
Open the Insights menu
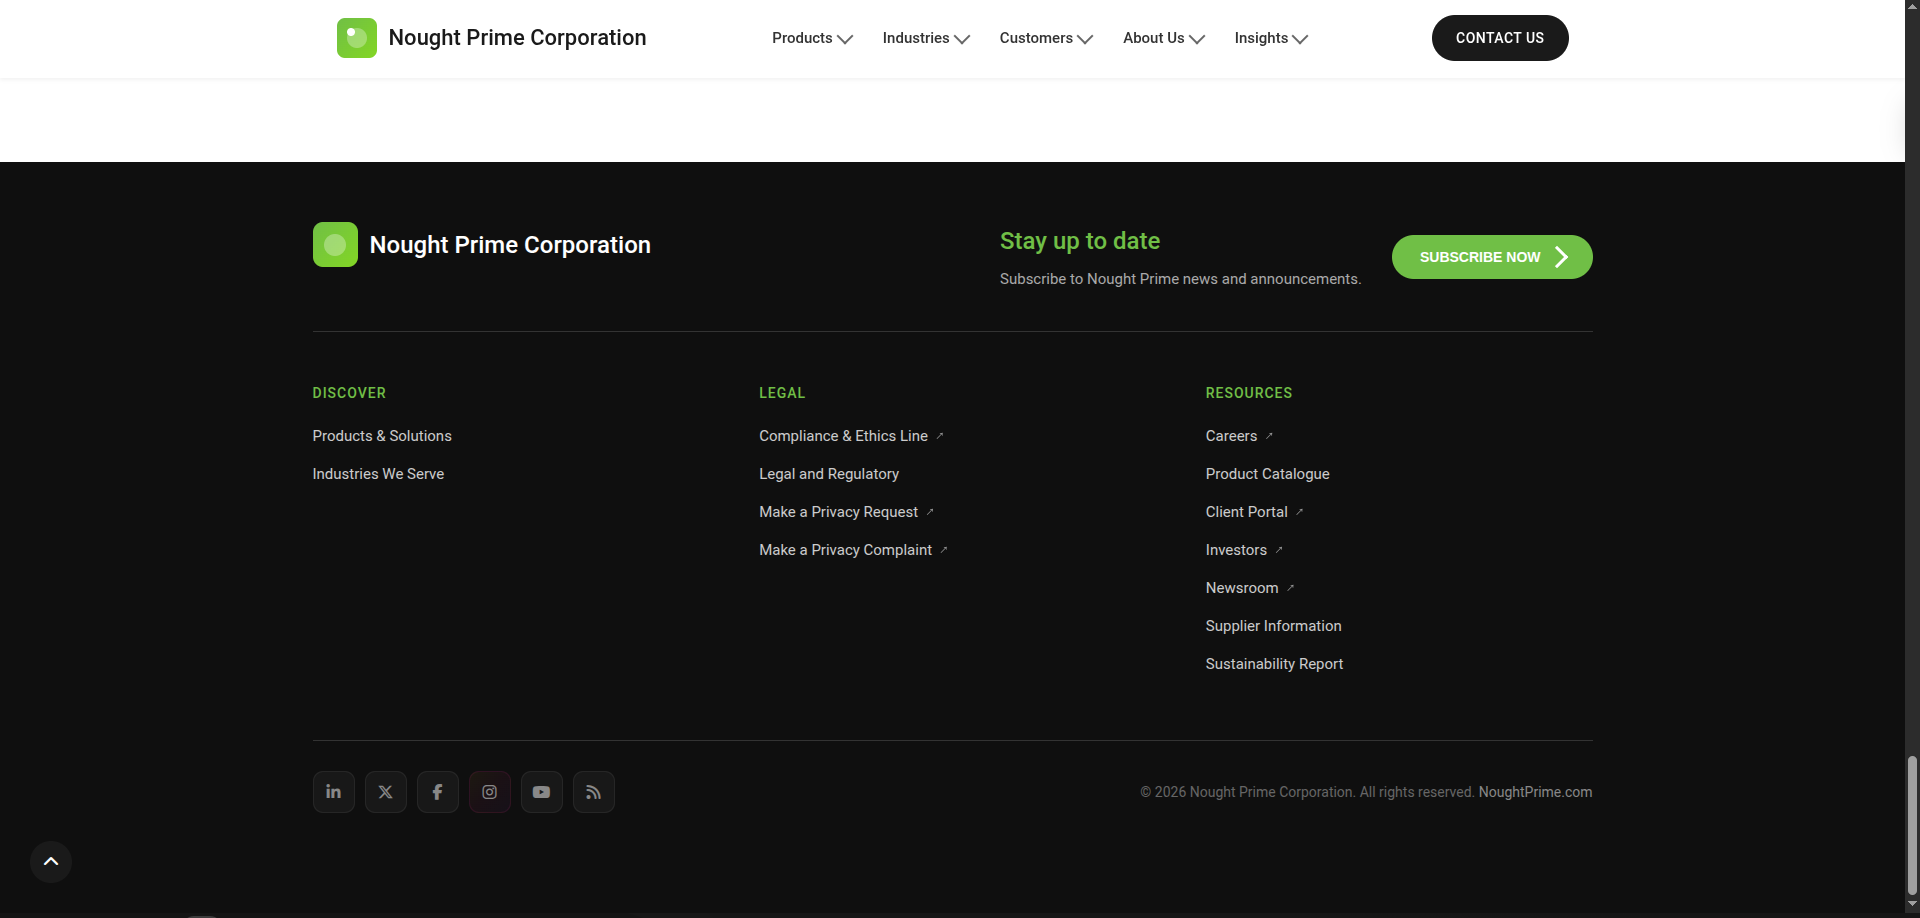click(x=1270, y=38)
